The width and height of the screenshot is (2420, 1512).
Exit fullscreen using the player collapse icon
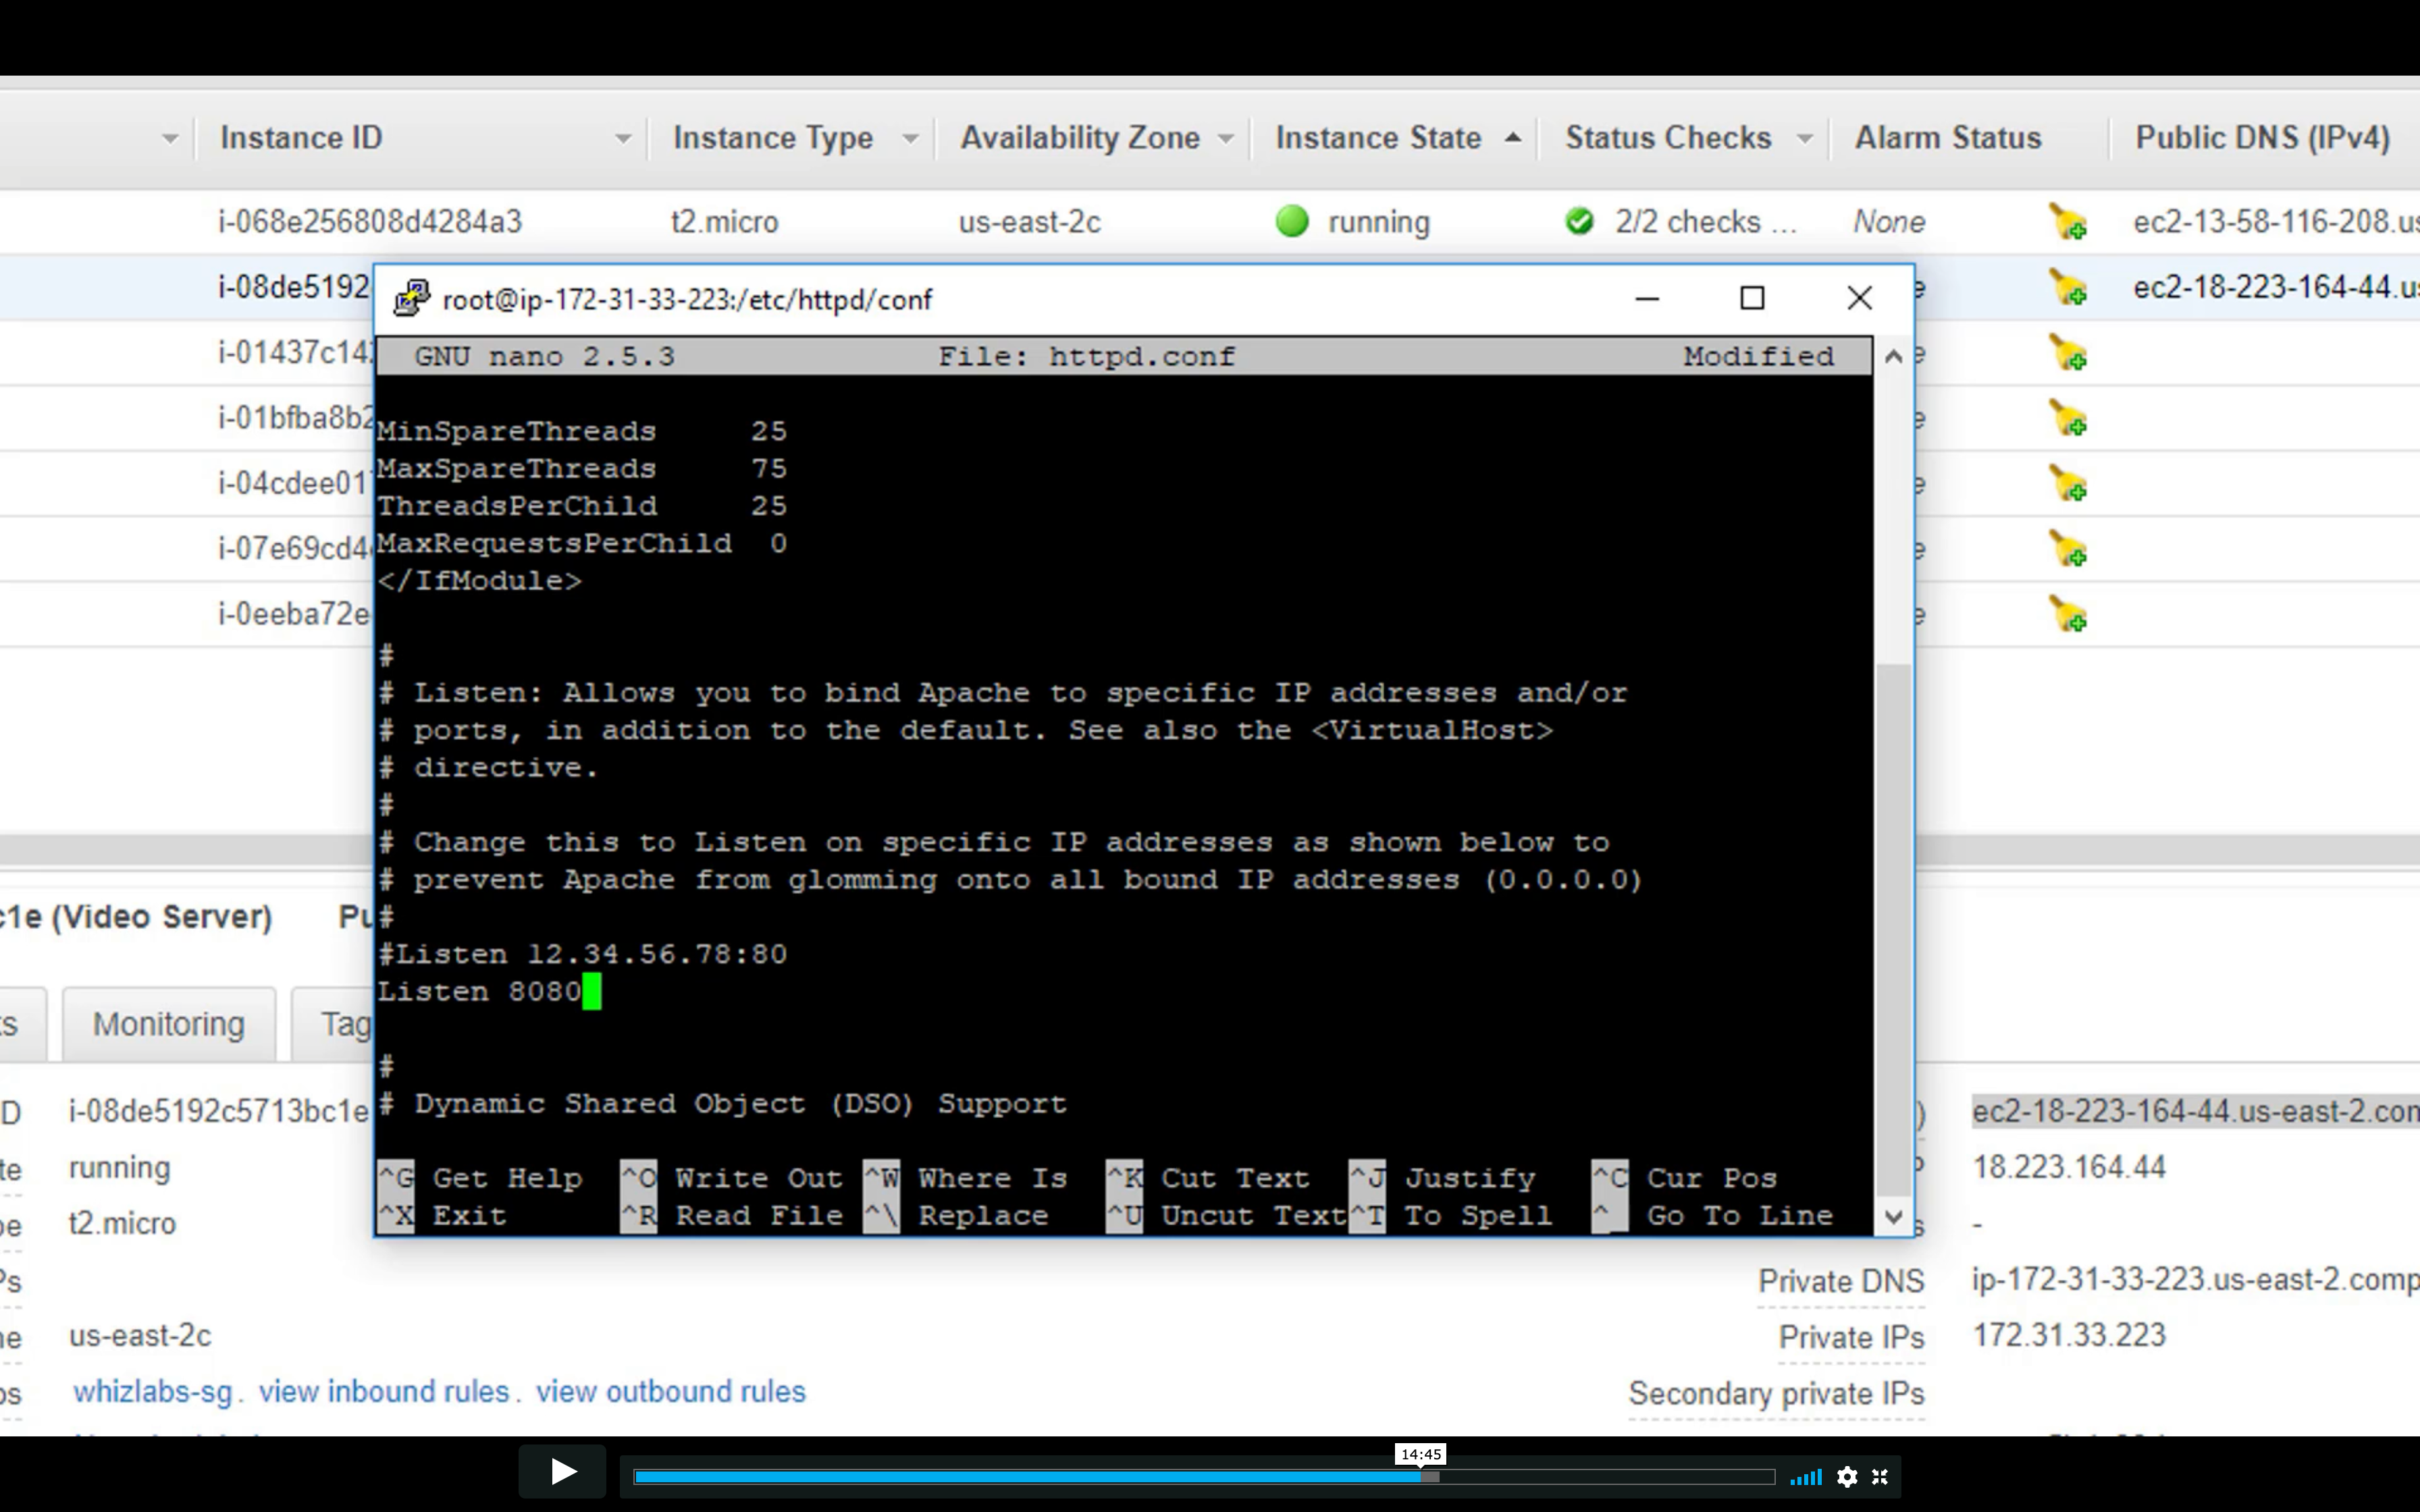(1880, 1477)
